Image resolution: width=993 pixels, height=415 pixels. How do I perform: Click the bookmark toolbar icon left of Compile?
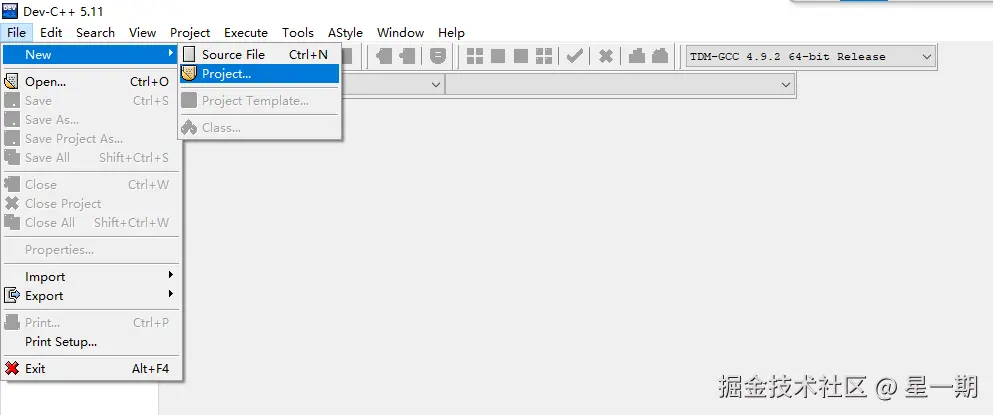click(438, 56)
